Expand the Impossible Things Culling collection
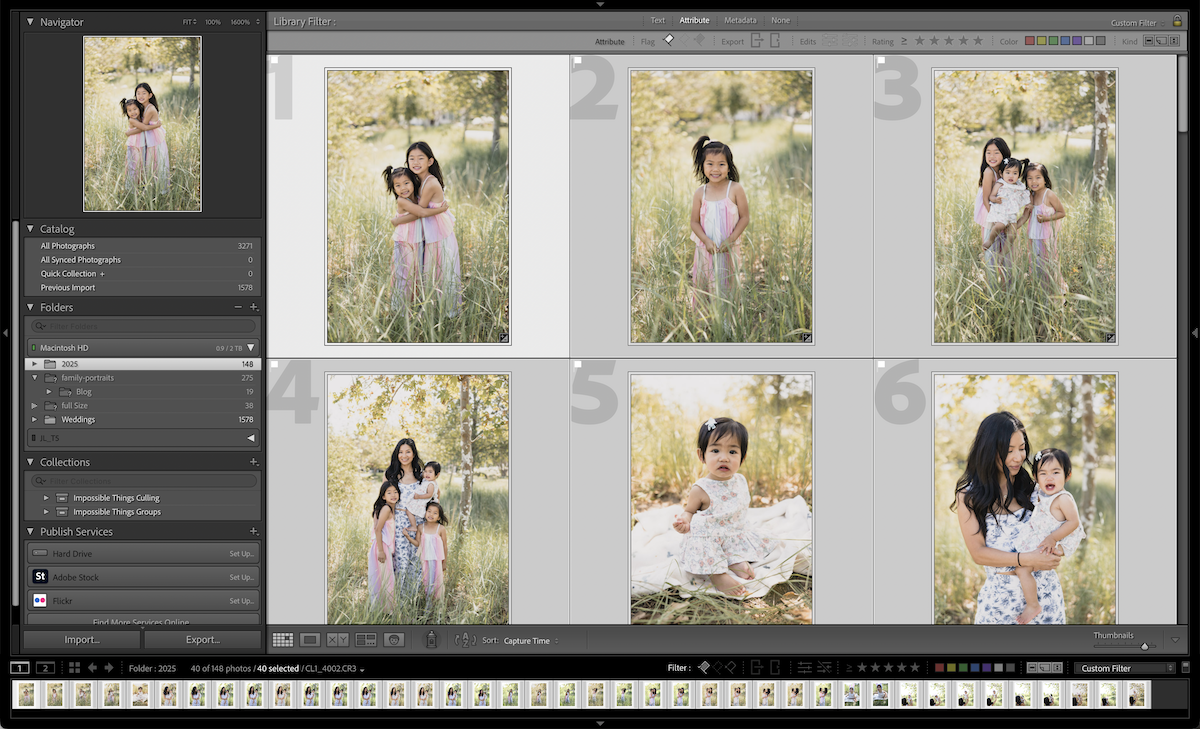Viewport: 1200px width, 729px height. 45,497
